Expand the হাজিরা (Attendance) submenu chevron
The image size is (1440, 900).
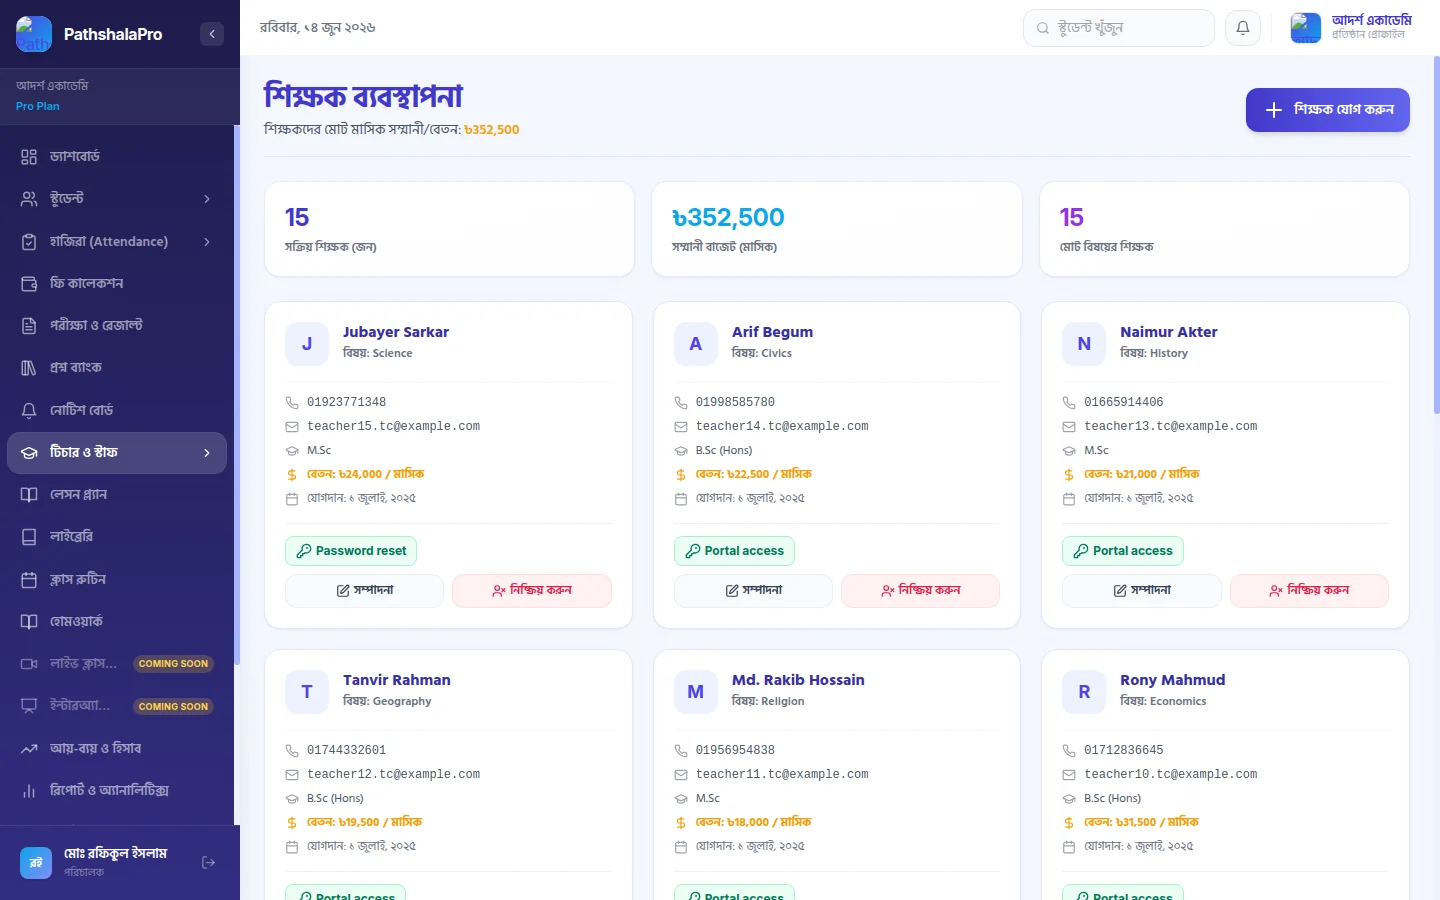pos(207,242)
